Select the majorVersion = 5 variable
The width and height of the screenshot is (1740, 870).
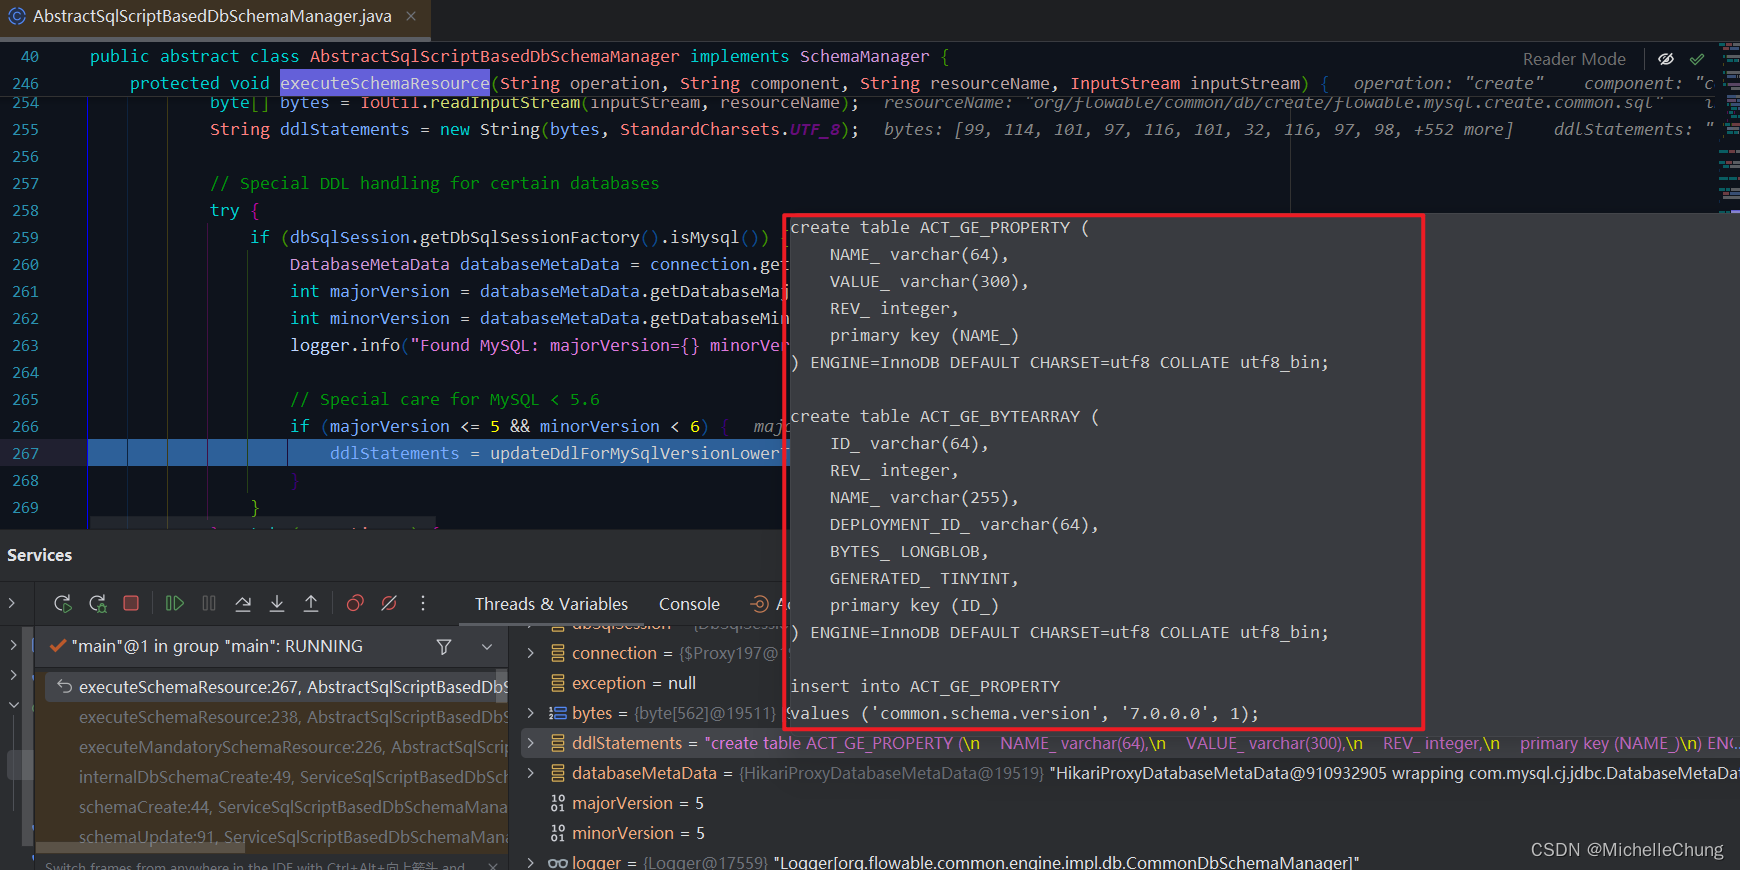(x=637, y=803)
